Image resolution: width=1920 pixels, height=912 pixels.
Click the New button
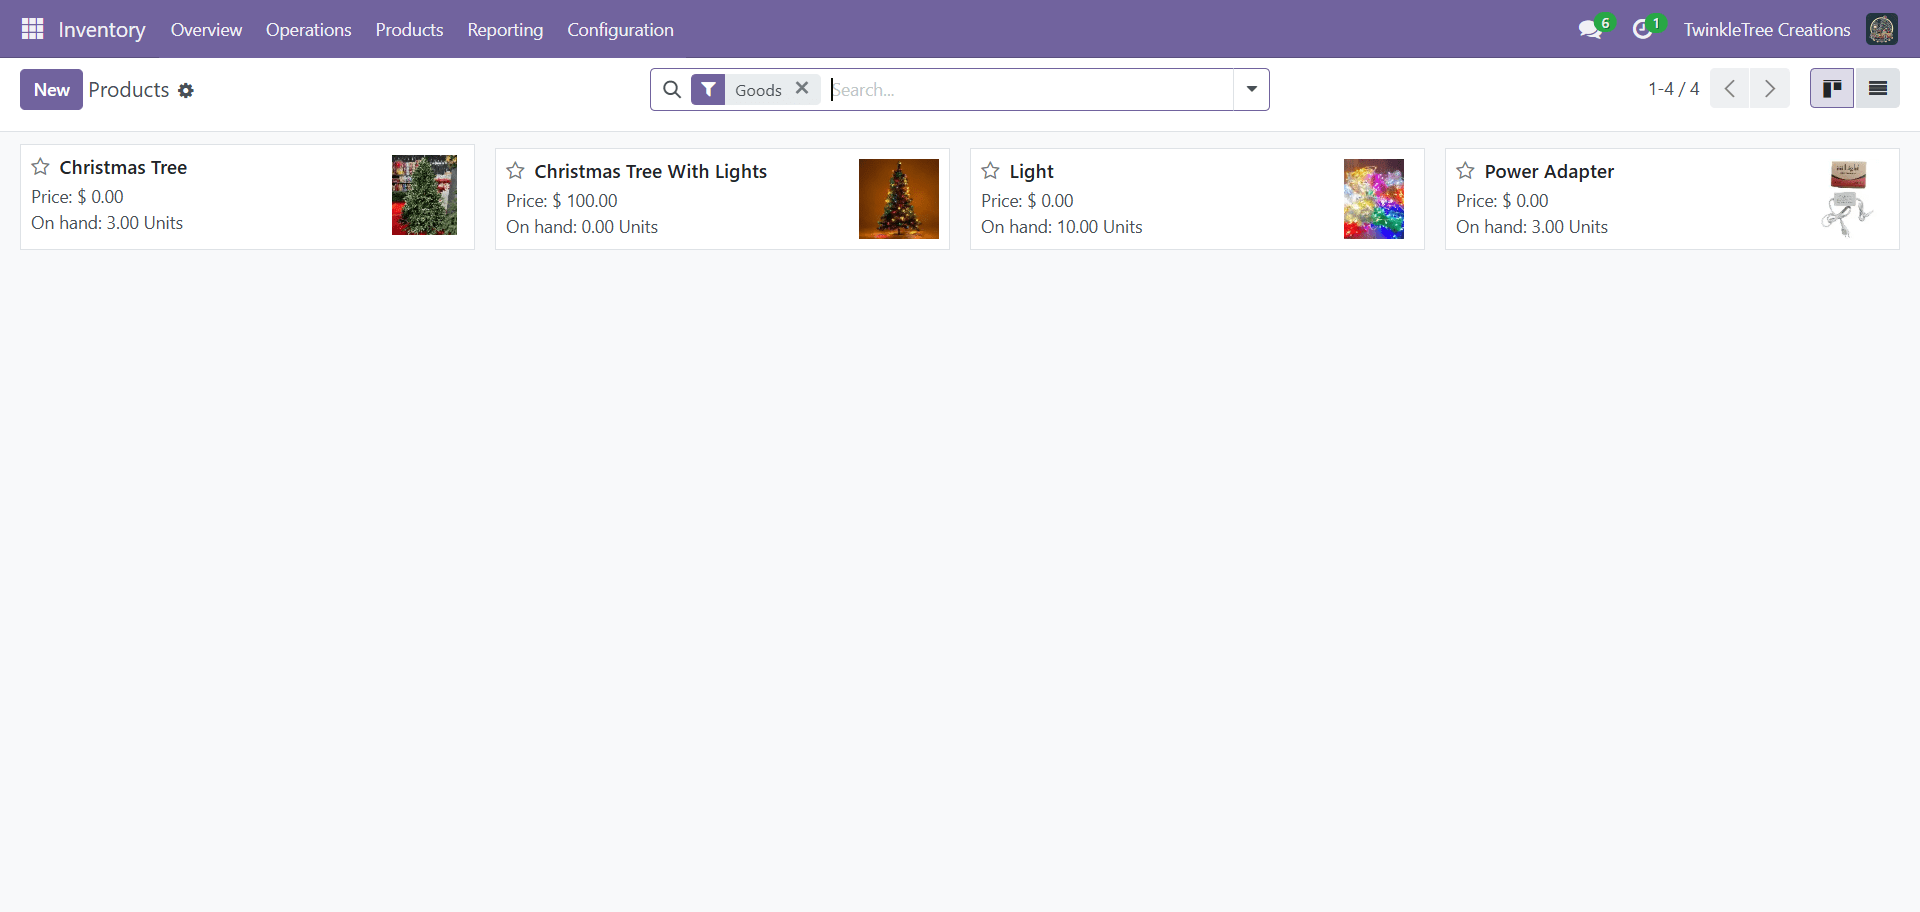click(51, 89)
